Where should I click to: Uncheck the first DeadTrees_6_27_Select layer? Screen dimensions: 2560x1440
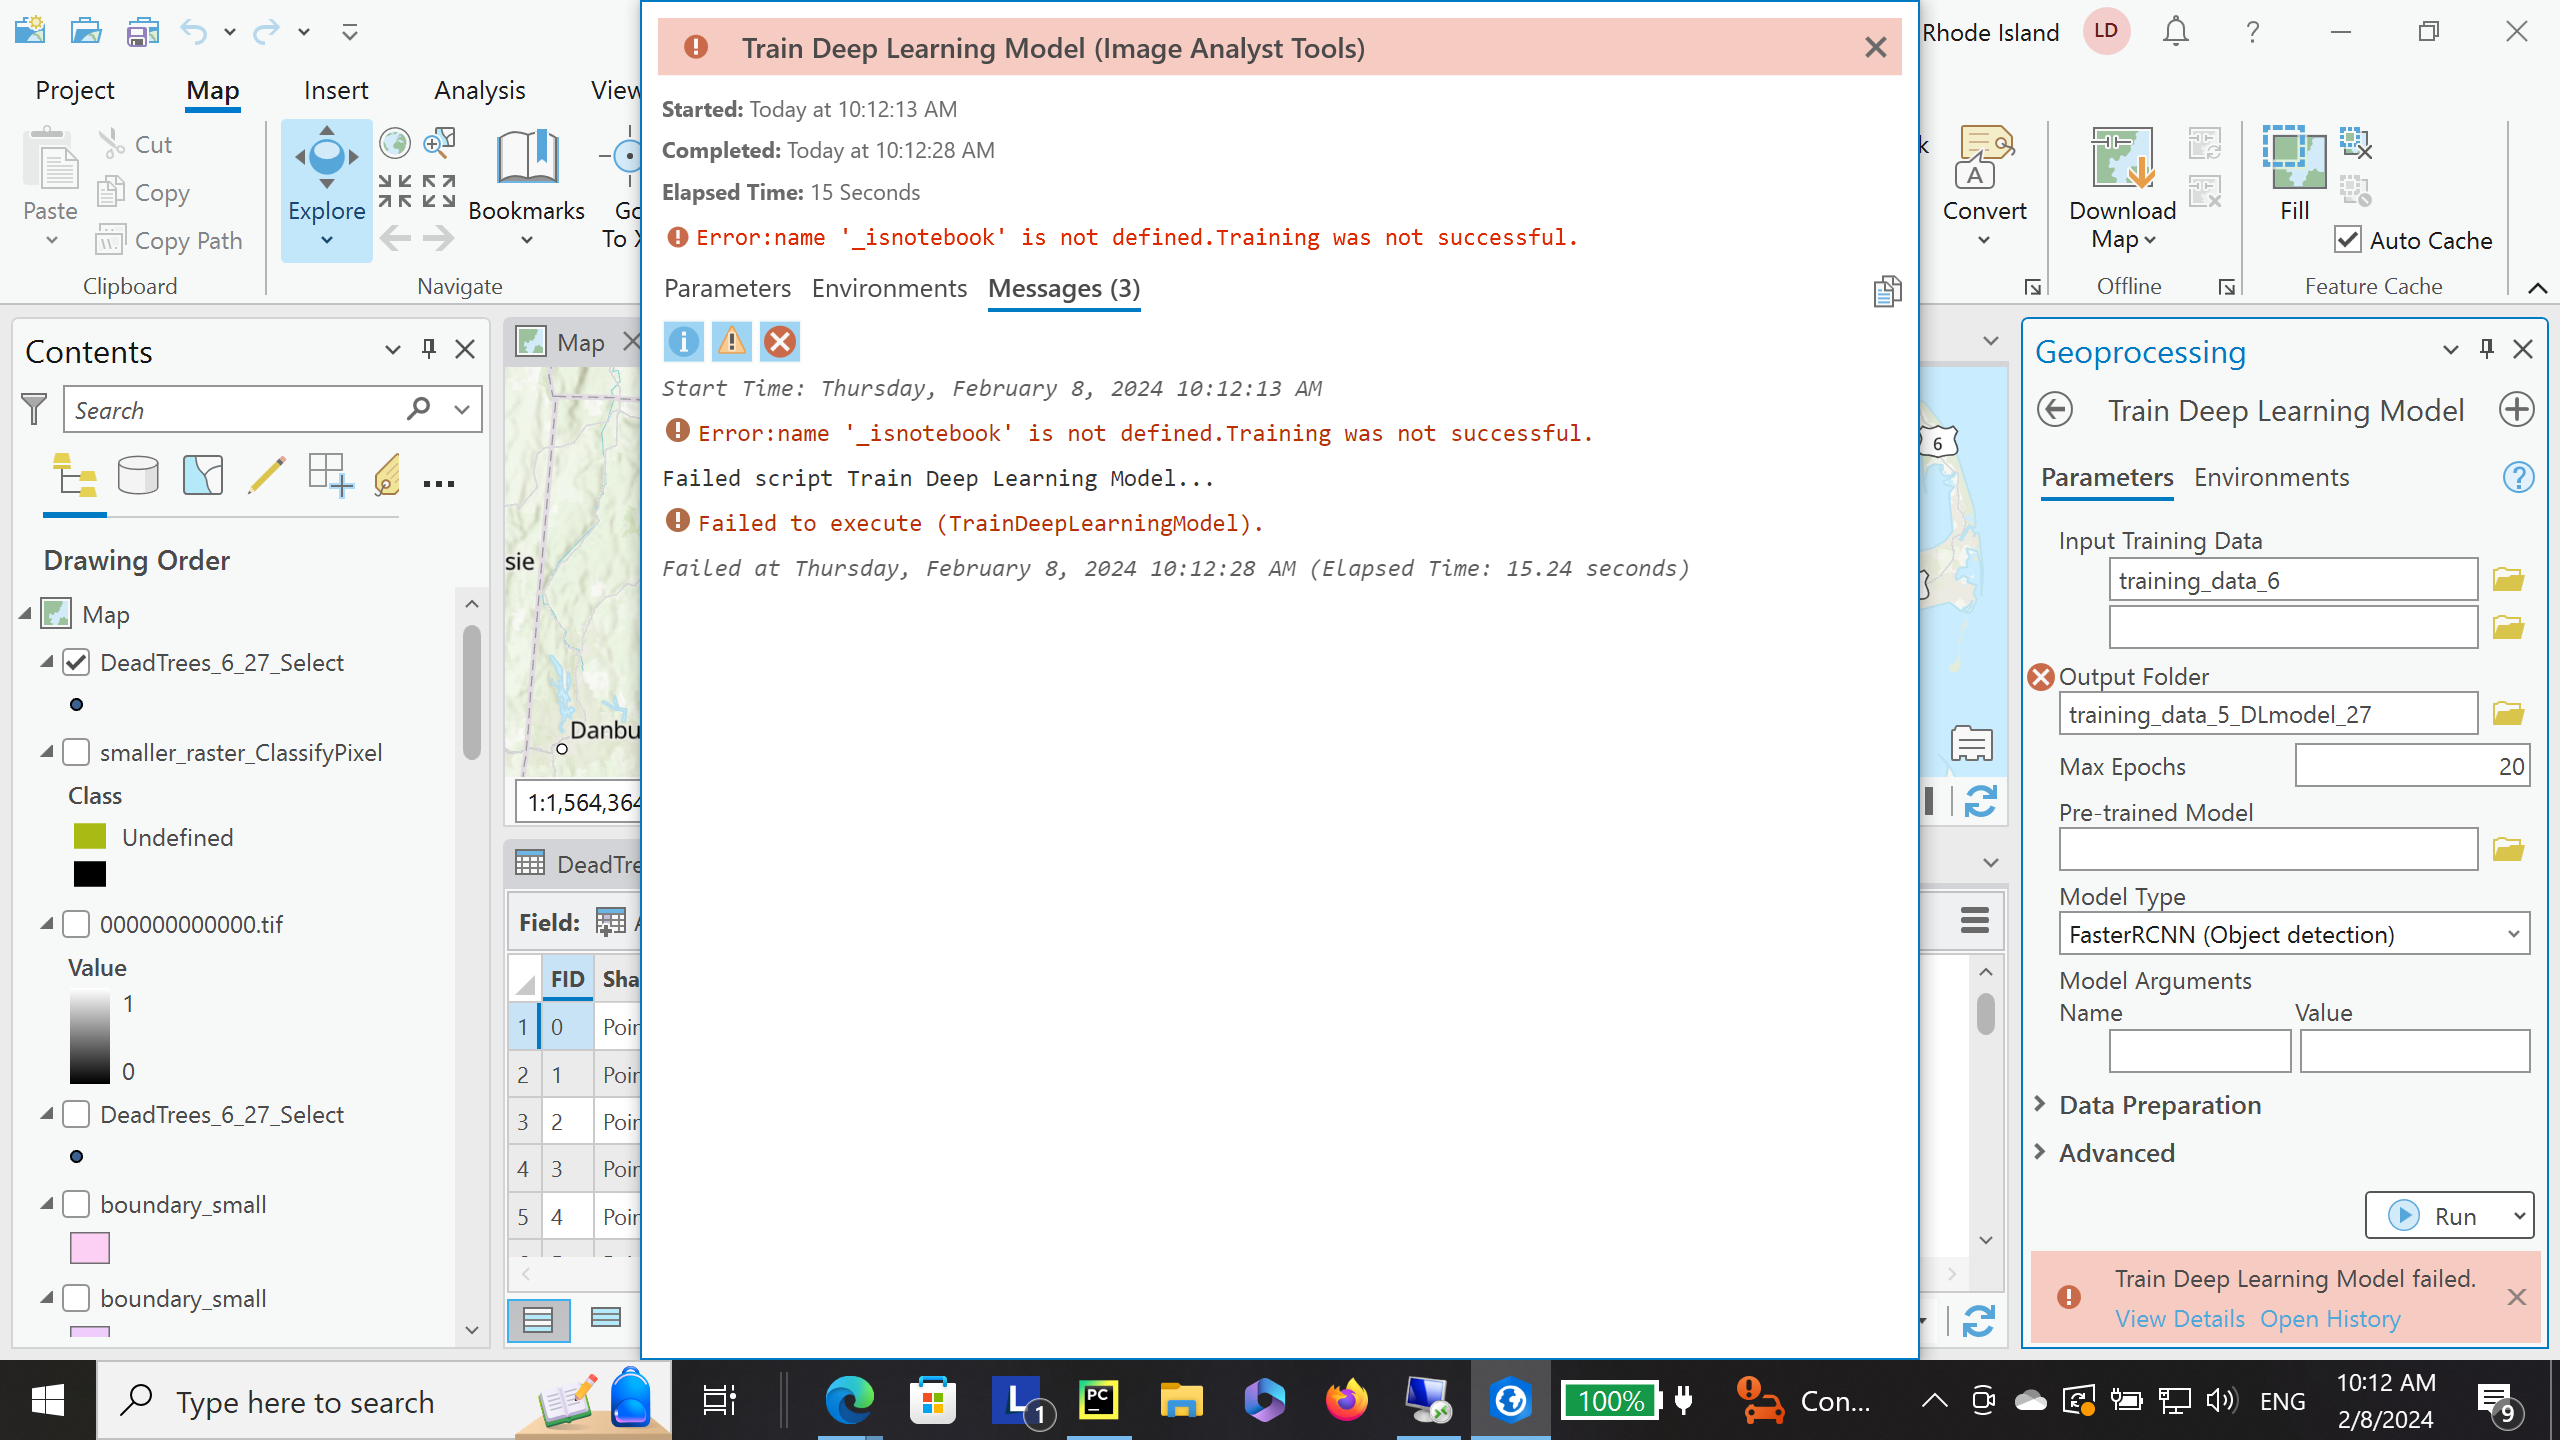pos(77,662)
